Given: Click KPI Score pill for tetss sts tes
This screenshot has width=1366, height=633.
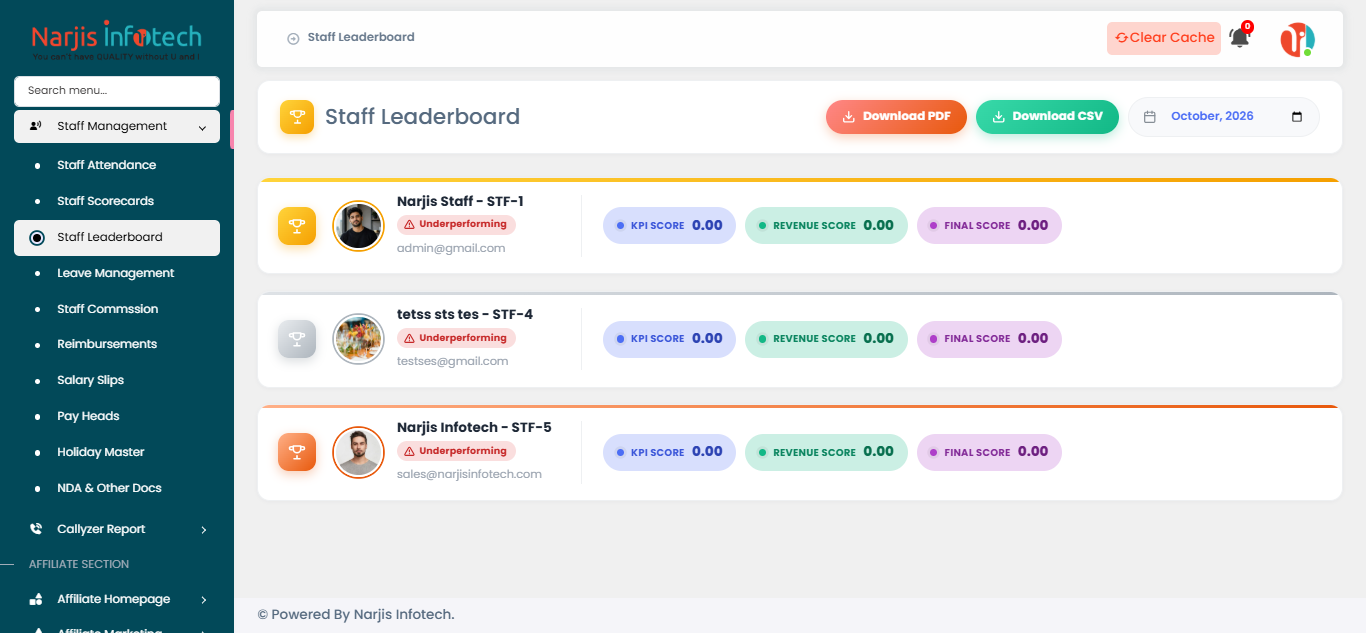Looking at the screenshot, I should (669, 339).
